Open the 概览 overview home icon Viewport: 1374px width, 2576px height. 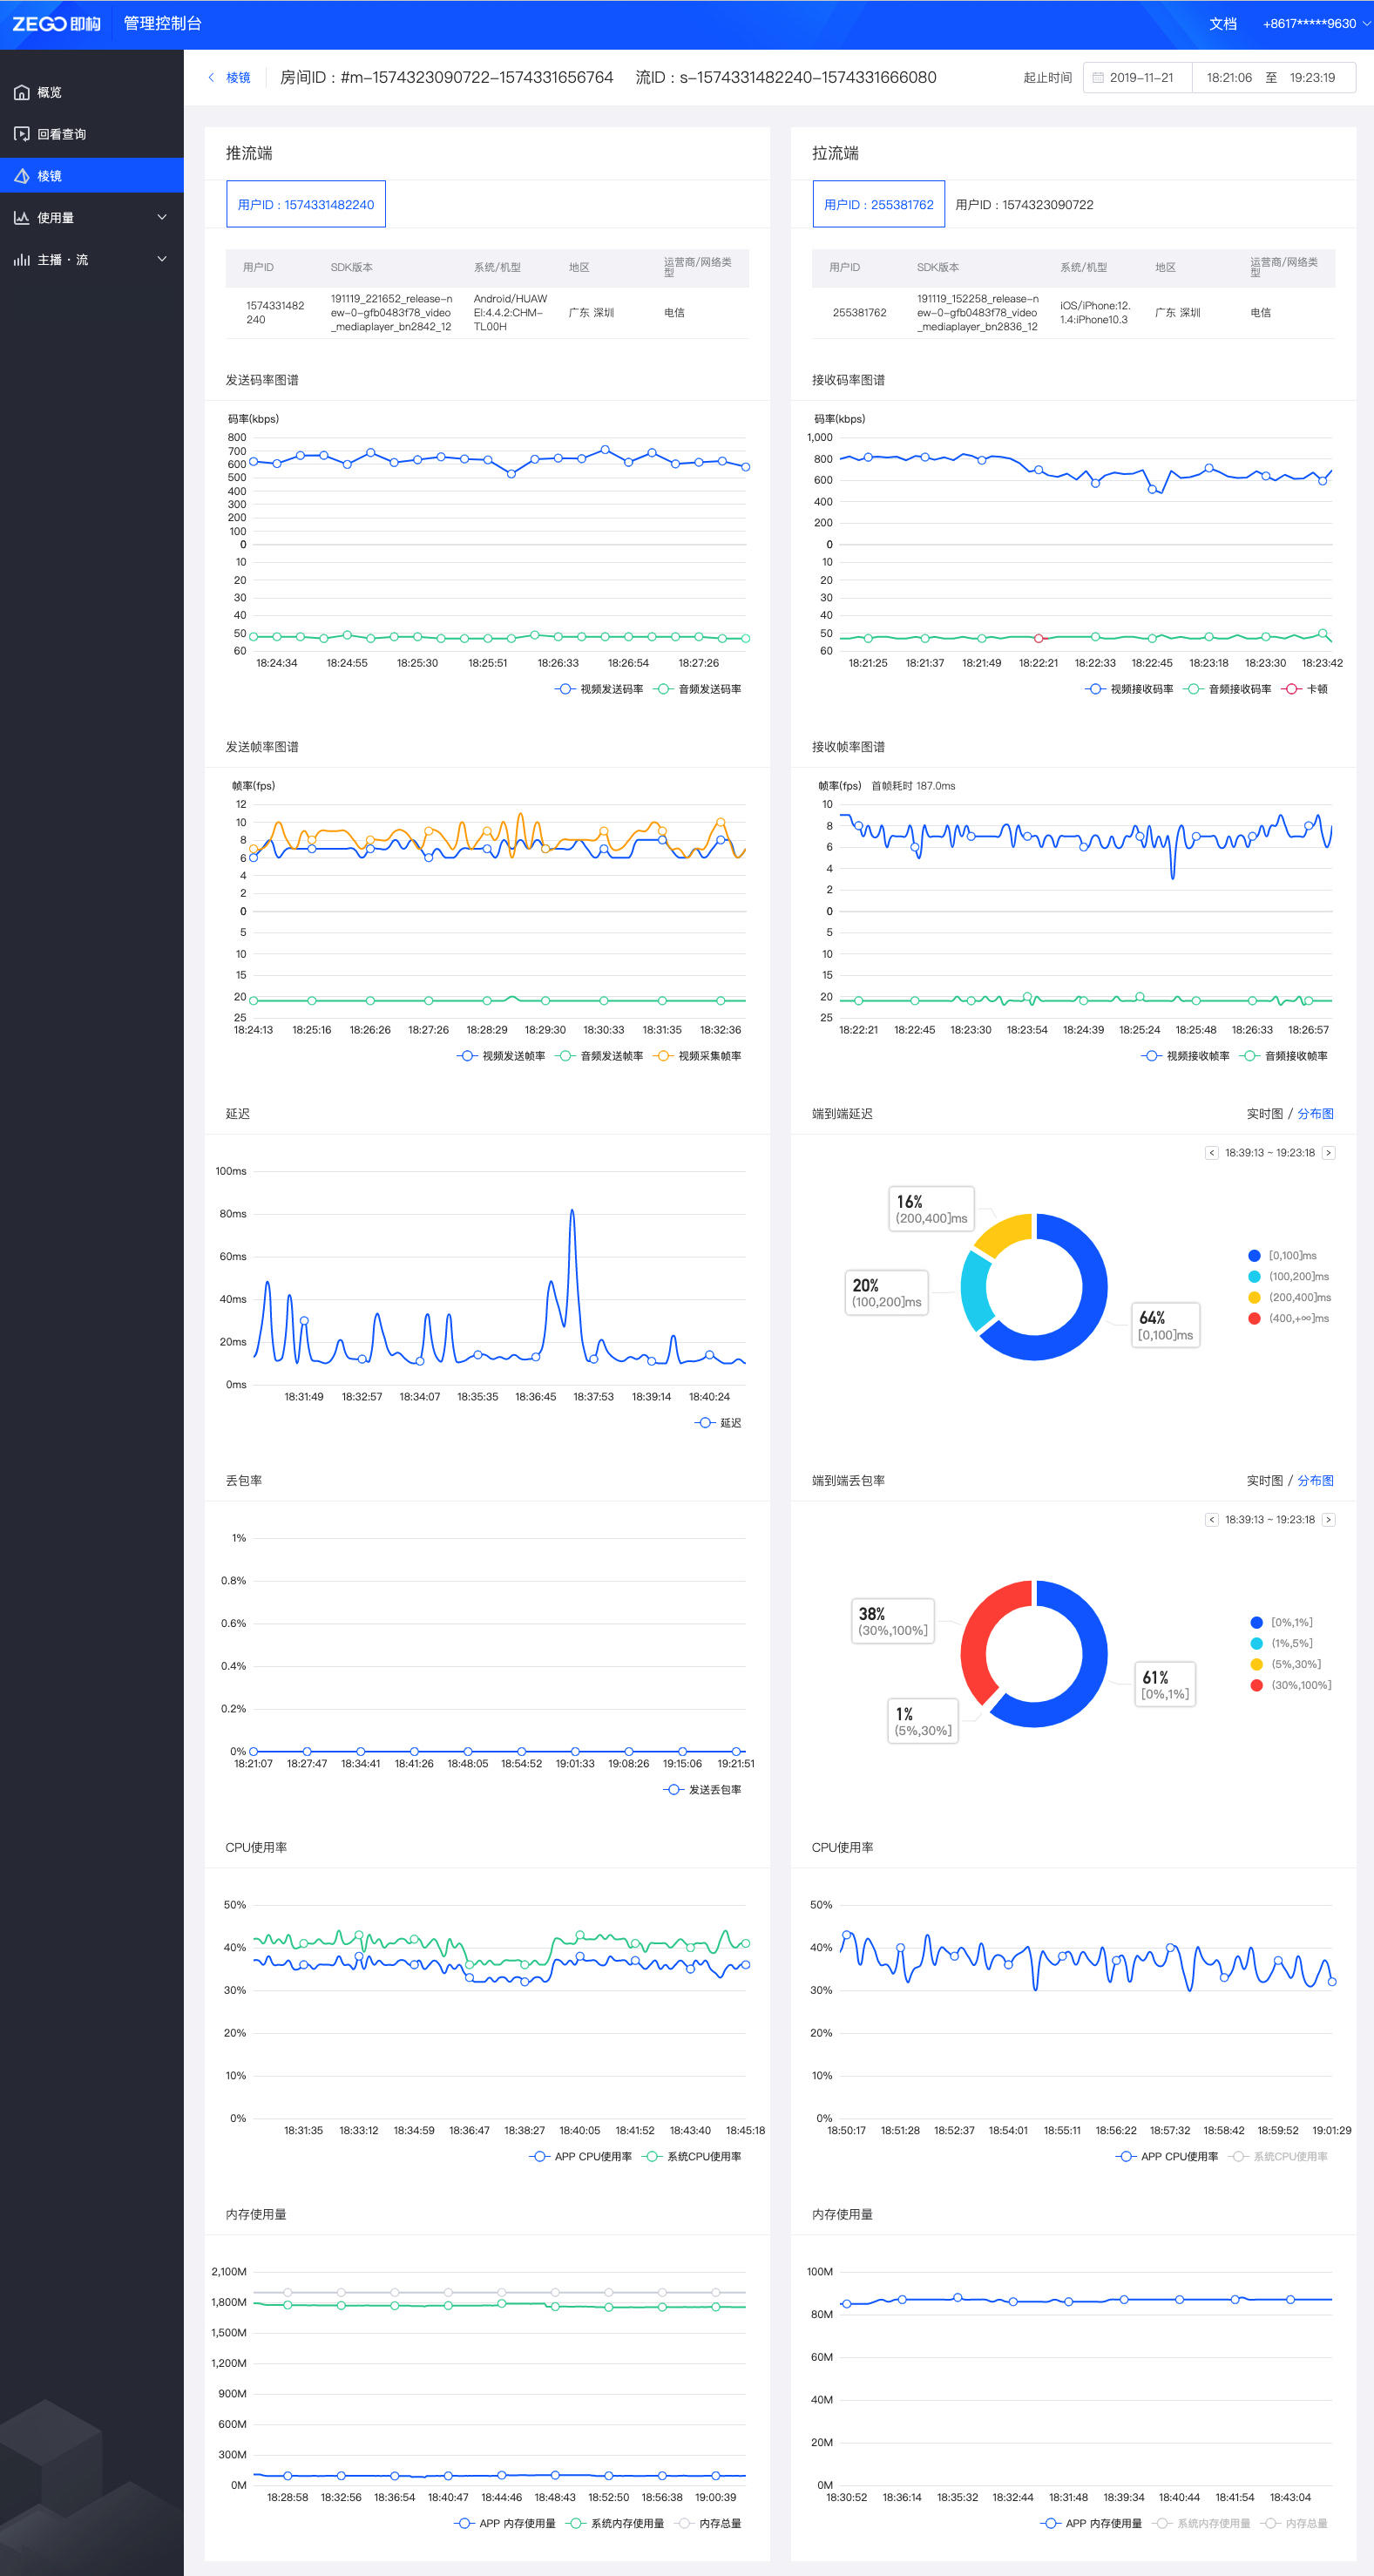point(21,92)
